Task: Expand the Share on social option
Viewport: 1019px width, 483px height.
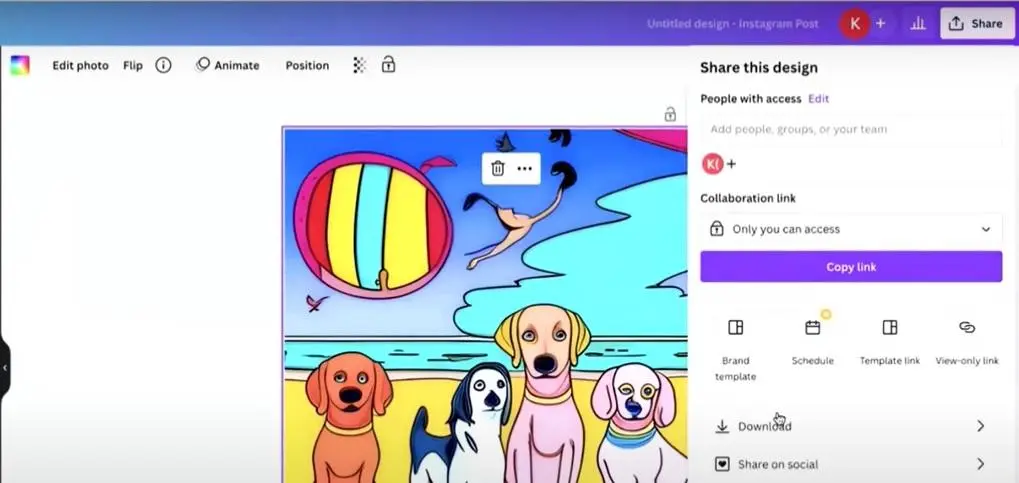Action: (850, 464)
